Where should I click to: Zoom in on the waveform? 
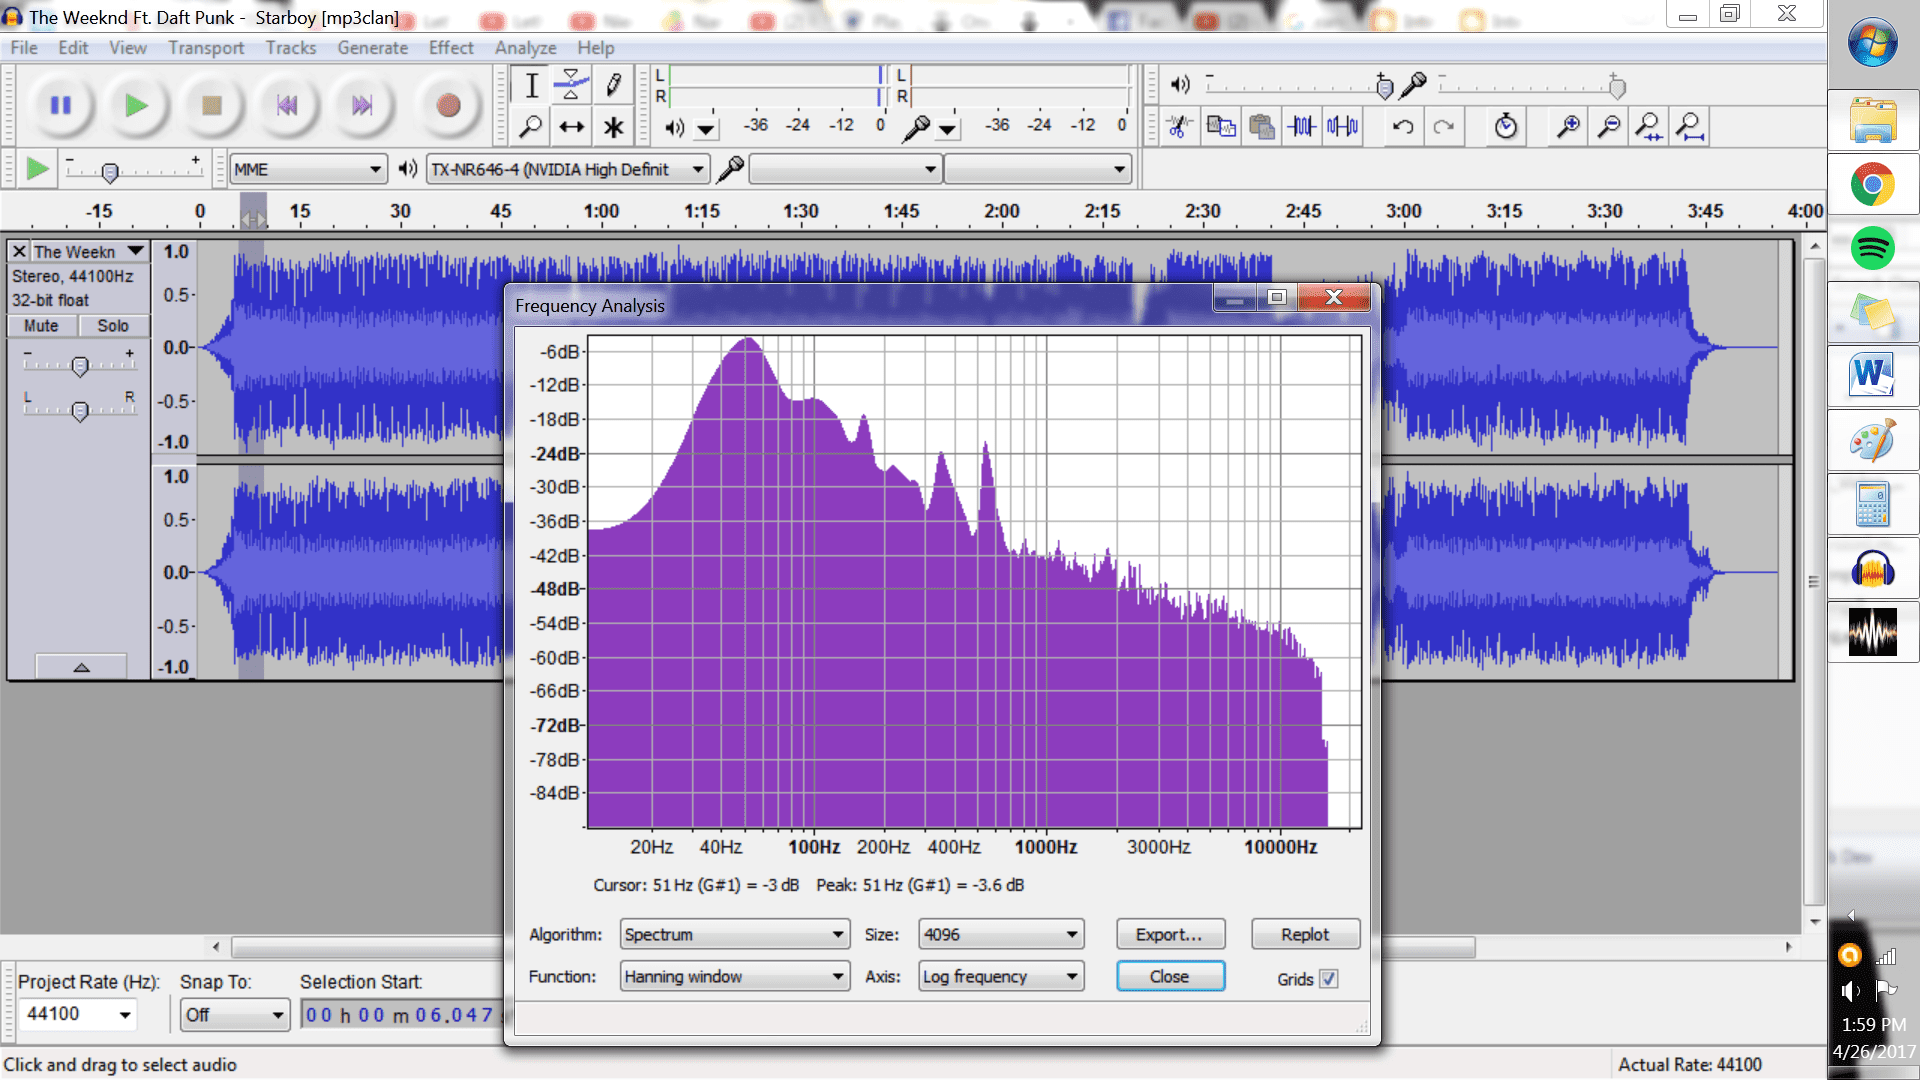[1568, 127]
